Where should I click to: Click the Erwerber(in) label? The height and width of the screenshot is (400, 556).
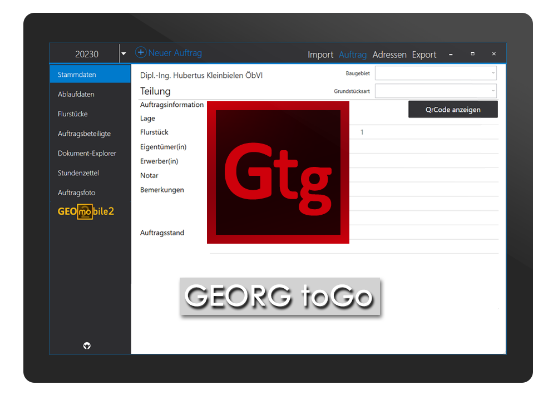tap(159, 161)
